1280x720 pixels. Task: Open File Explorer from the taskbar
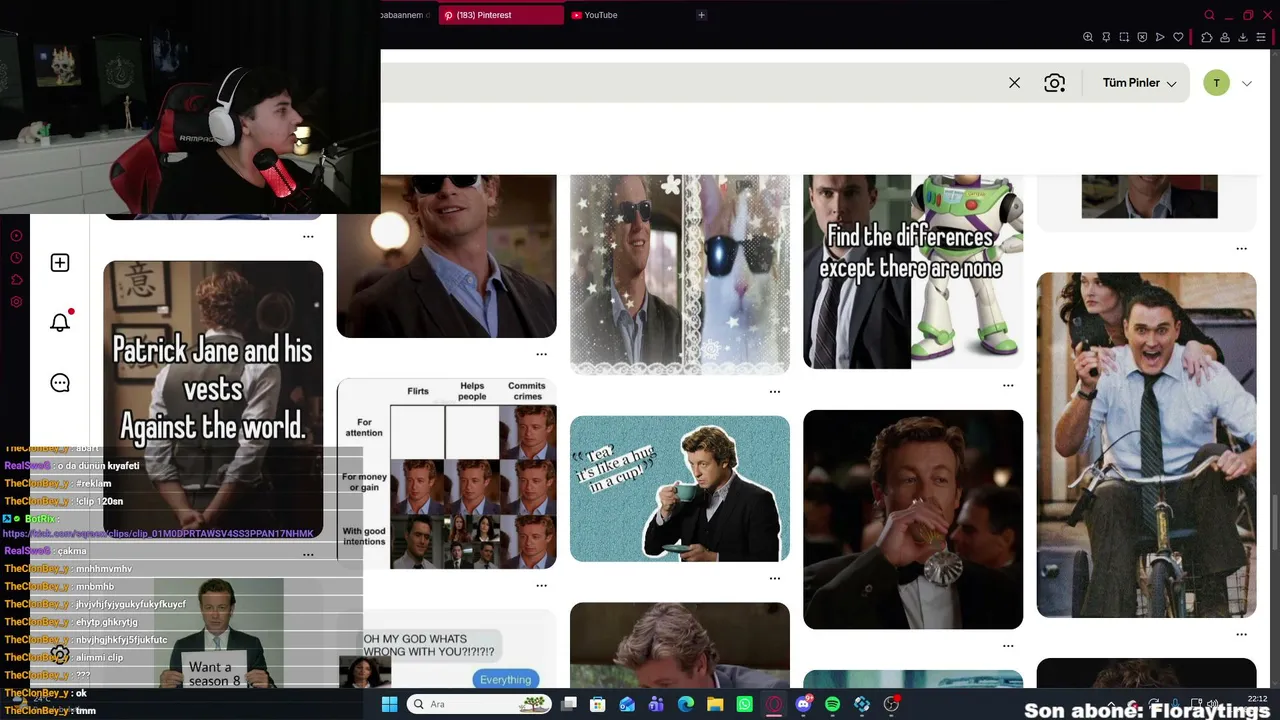pyautogui.click(x=715, y=704)
